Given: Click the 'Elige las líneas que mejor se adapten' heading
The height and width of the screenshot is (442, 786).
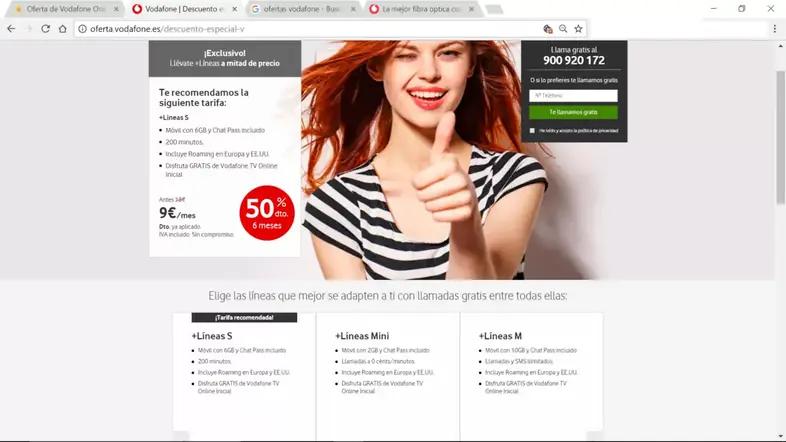Looking at the screenshot, I should pyautogui.click(x=388, y=296).
